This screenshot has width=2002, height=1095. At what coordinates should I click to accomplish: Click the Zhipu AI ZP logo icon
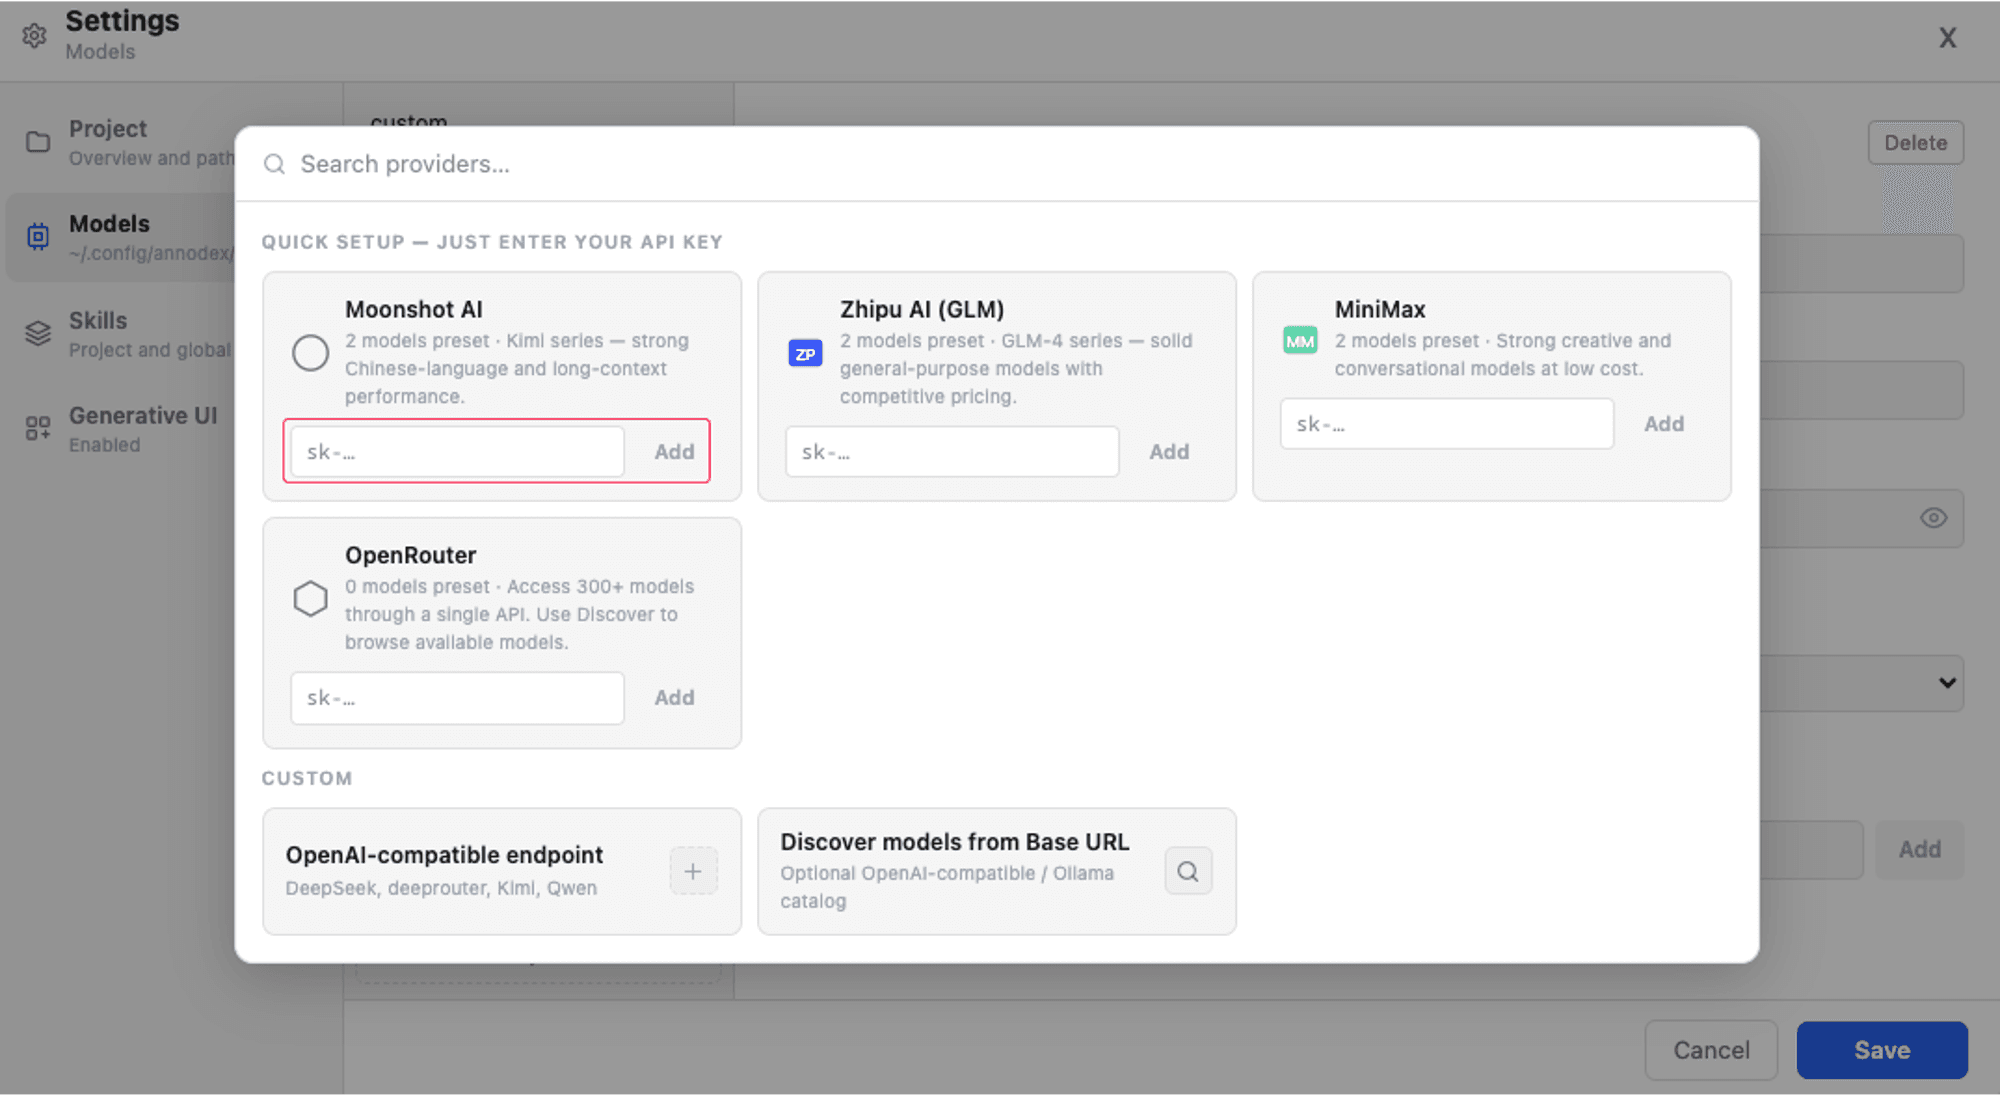tap(805, 353)
